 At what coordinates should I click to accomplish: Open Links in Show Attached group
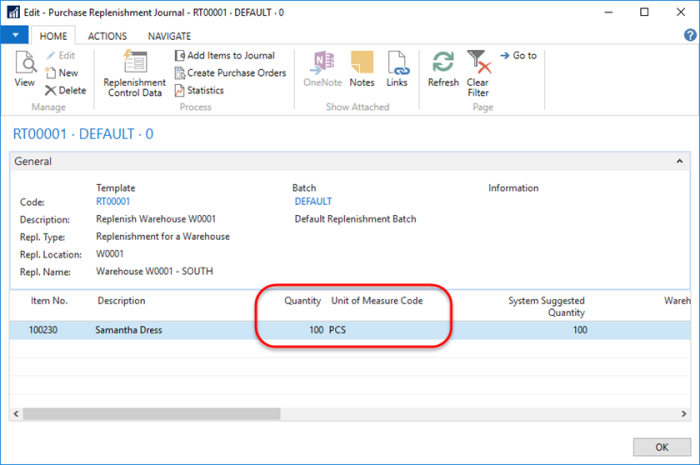[x=397, y=68]
